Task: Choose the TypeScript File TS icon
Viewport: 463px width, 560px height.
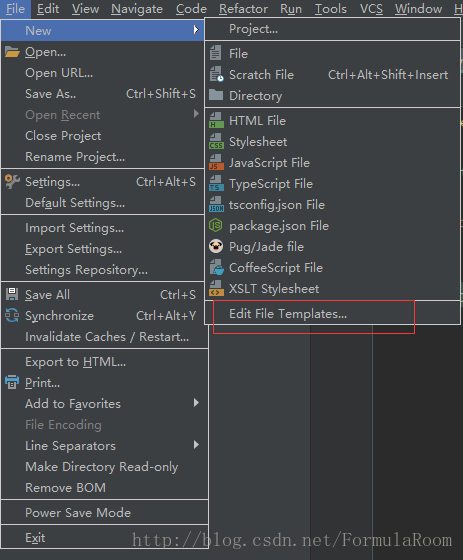Action: pyautogui.click(x=216, y=184)
